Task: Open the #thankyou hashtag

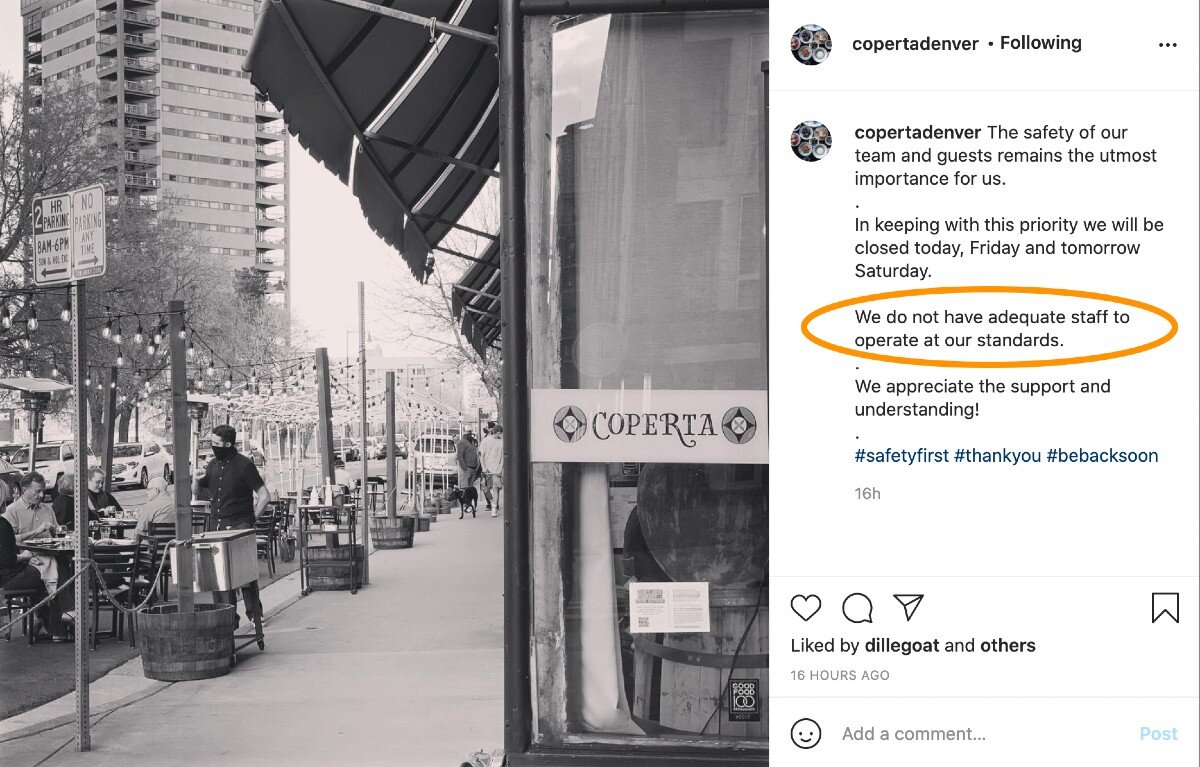Action: (997, 456)
